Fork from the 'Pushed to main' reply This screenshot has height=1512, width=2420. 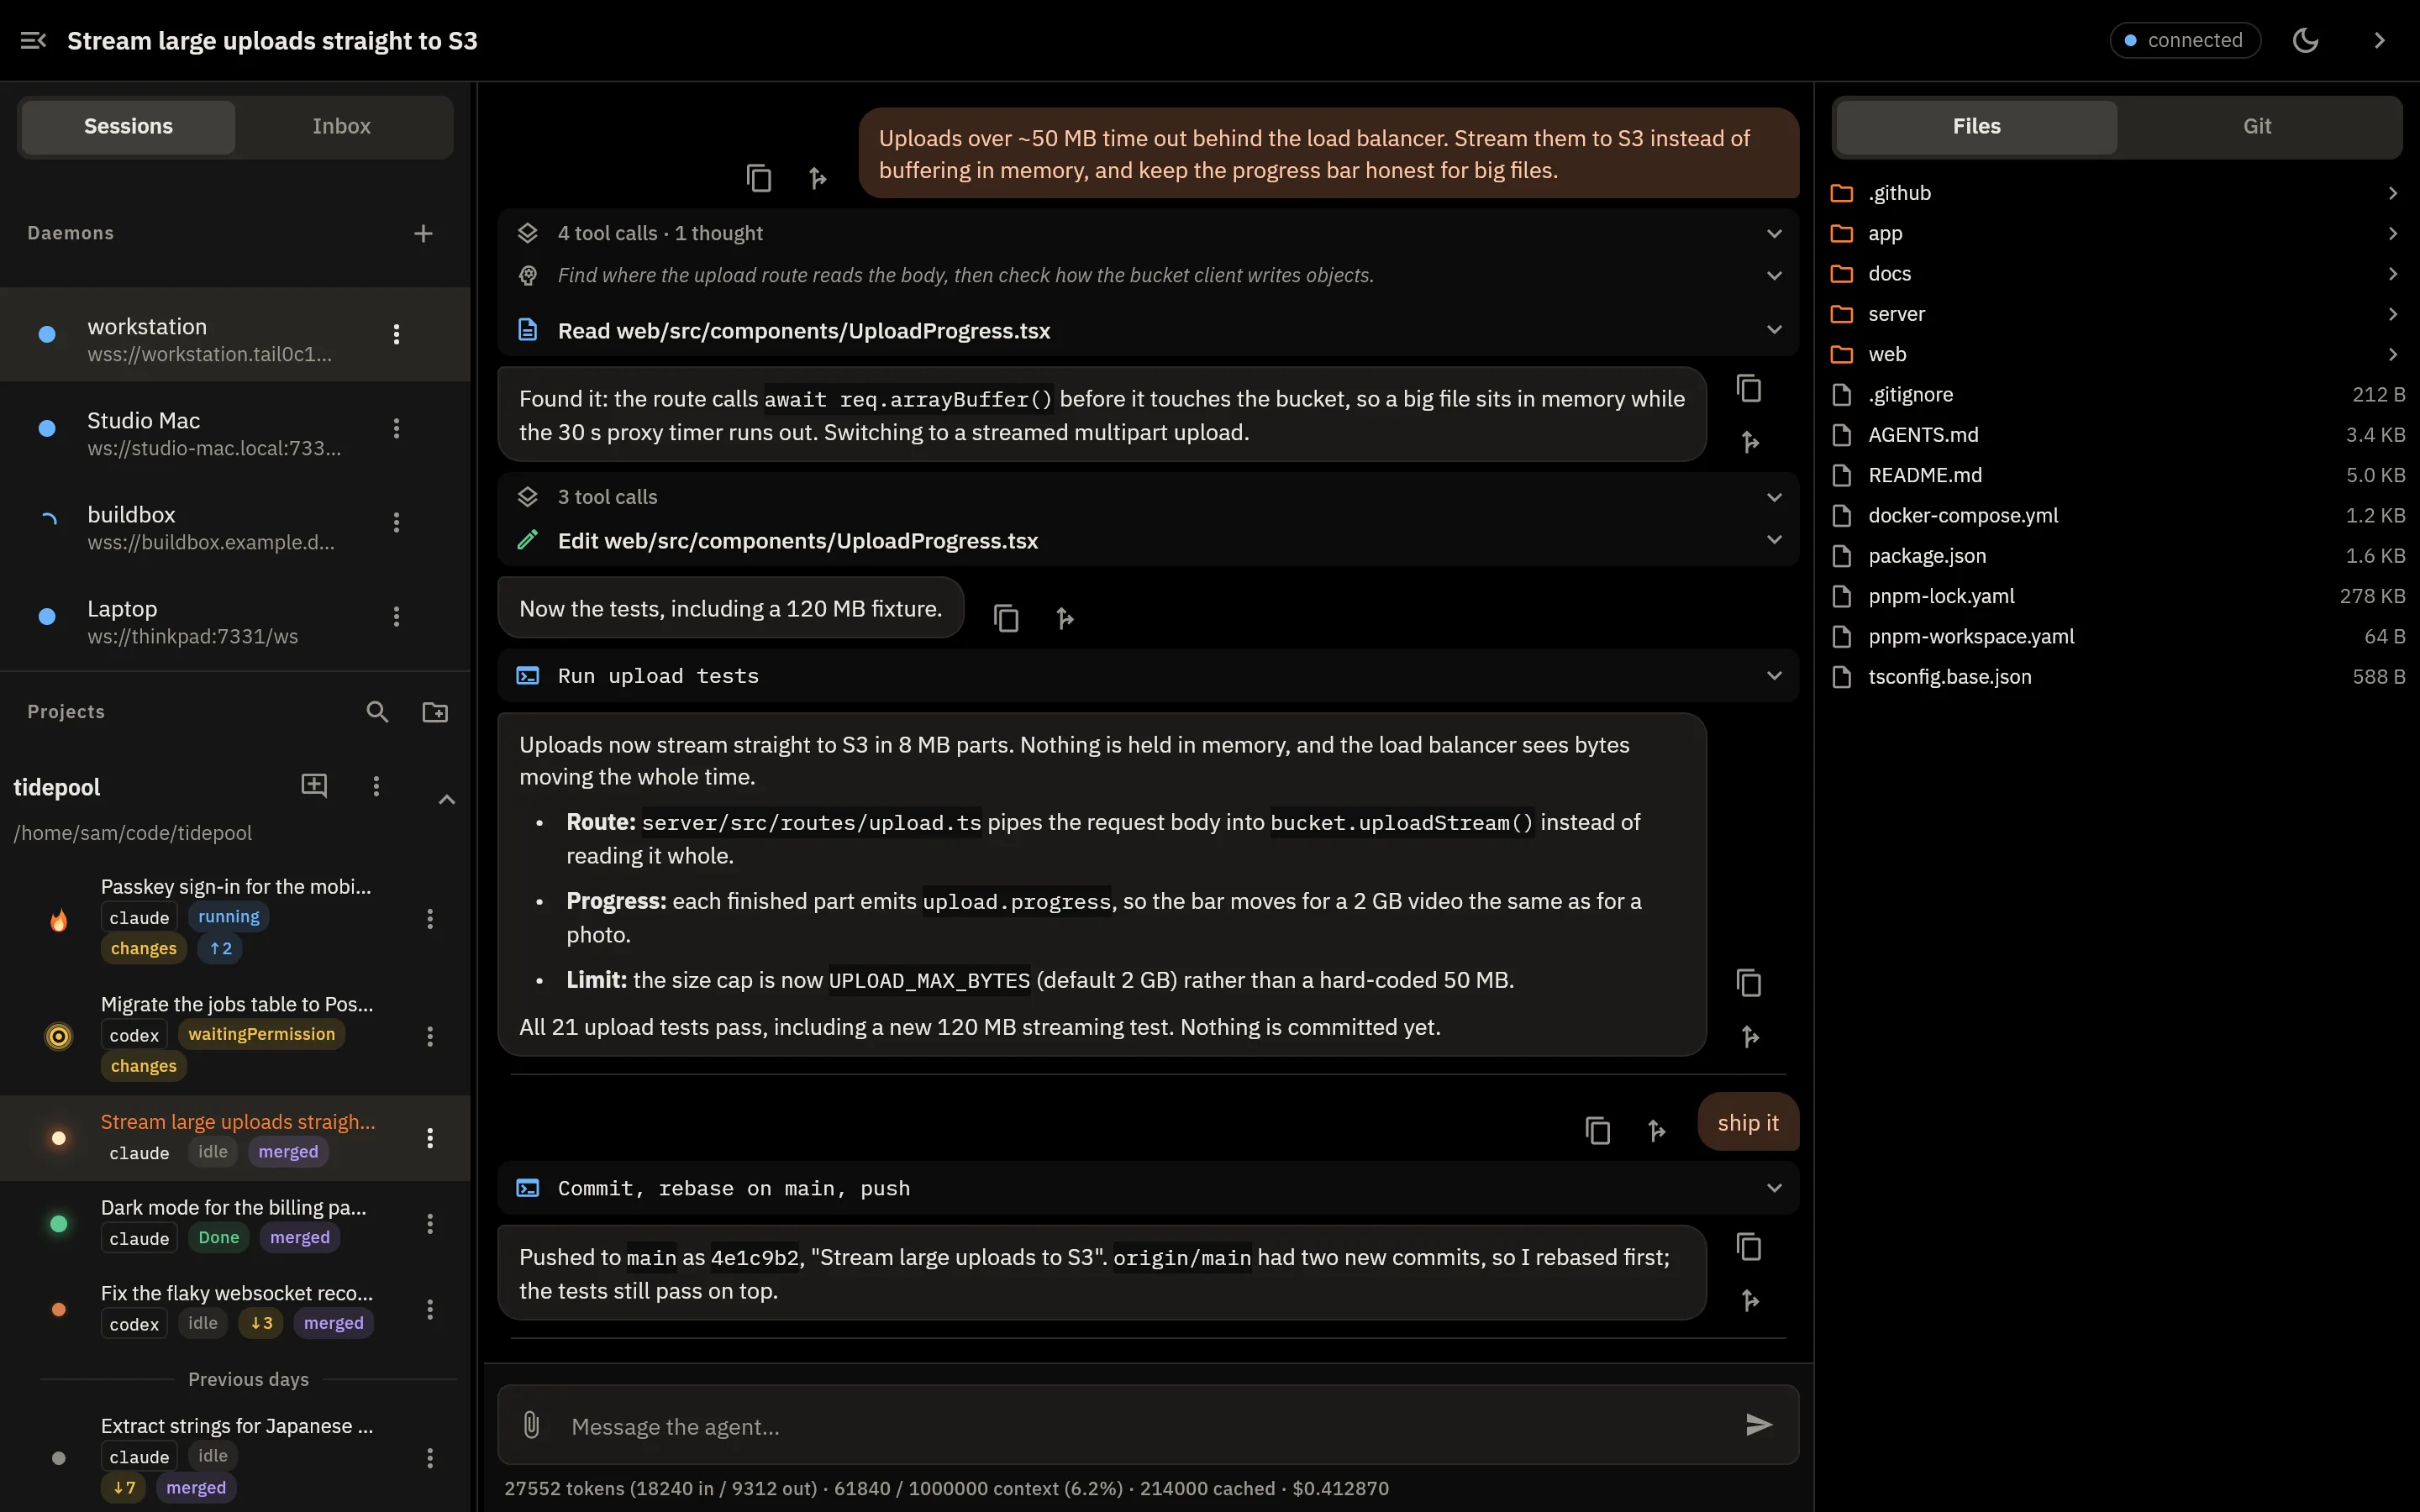coord(1749,1300)
